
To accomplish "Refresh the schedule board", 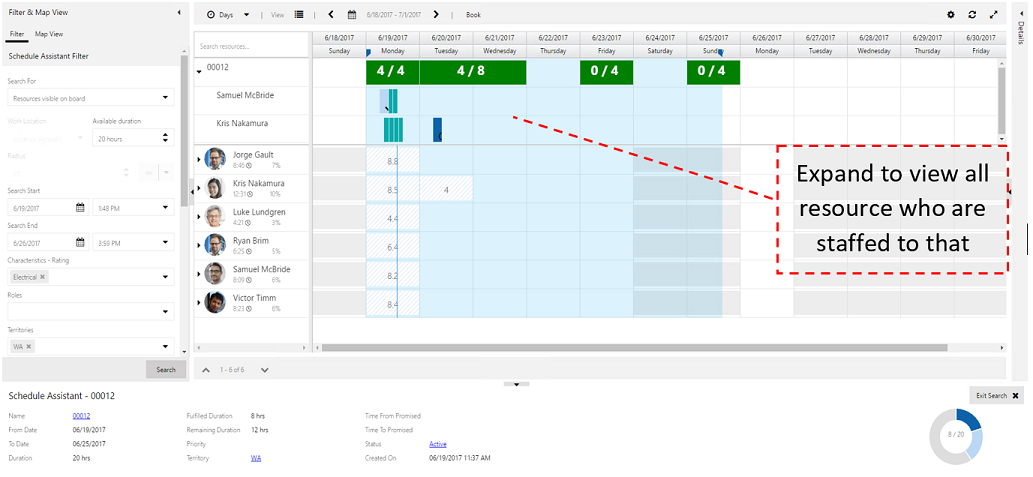I will (x=972, y=15).
